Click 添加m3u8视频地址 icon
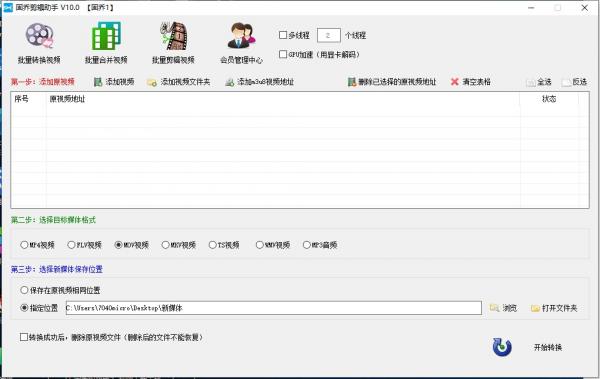 (230, 82)
